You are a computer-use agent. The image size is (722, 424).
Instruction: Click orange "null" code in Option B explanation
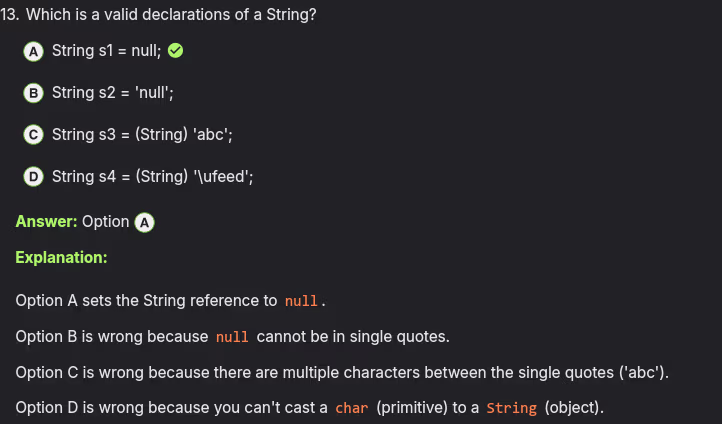(232, 337)
